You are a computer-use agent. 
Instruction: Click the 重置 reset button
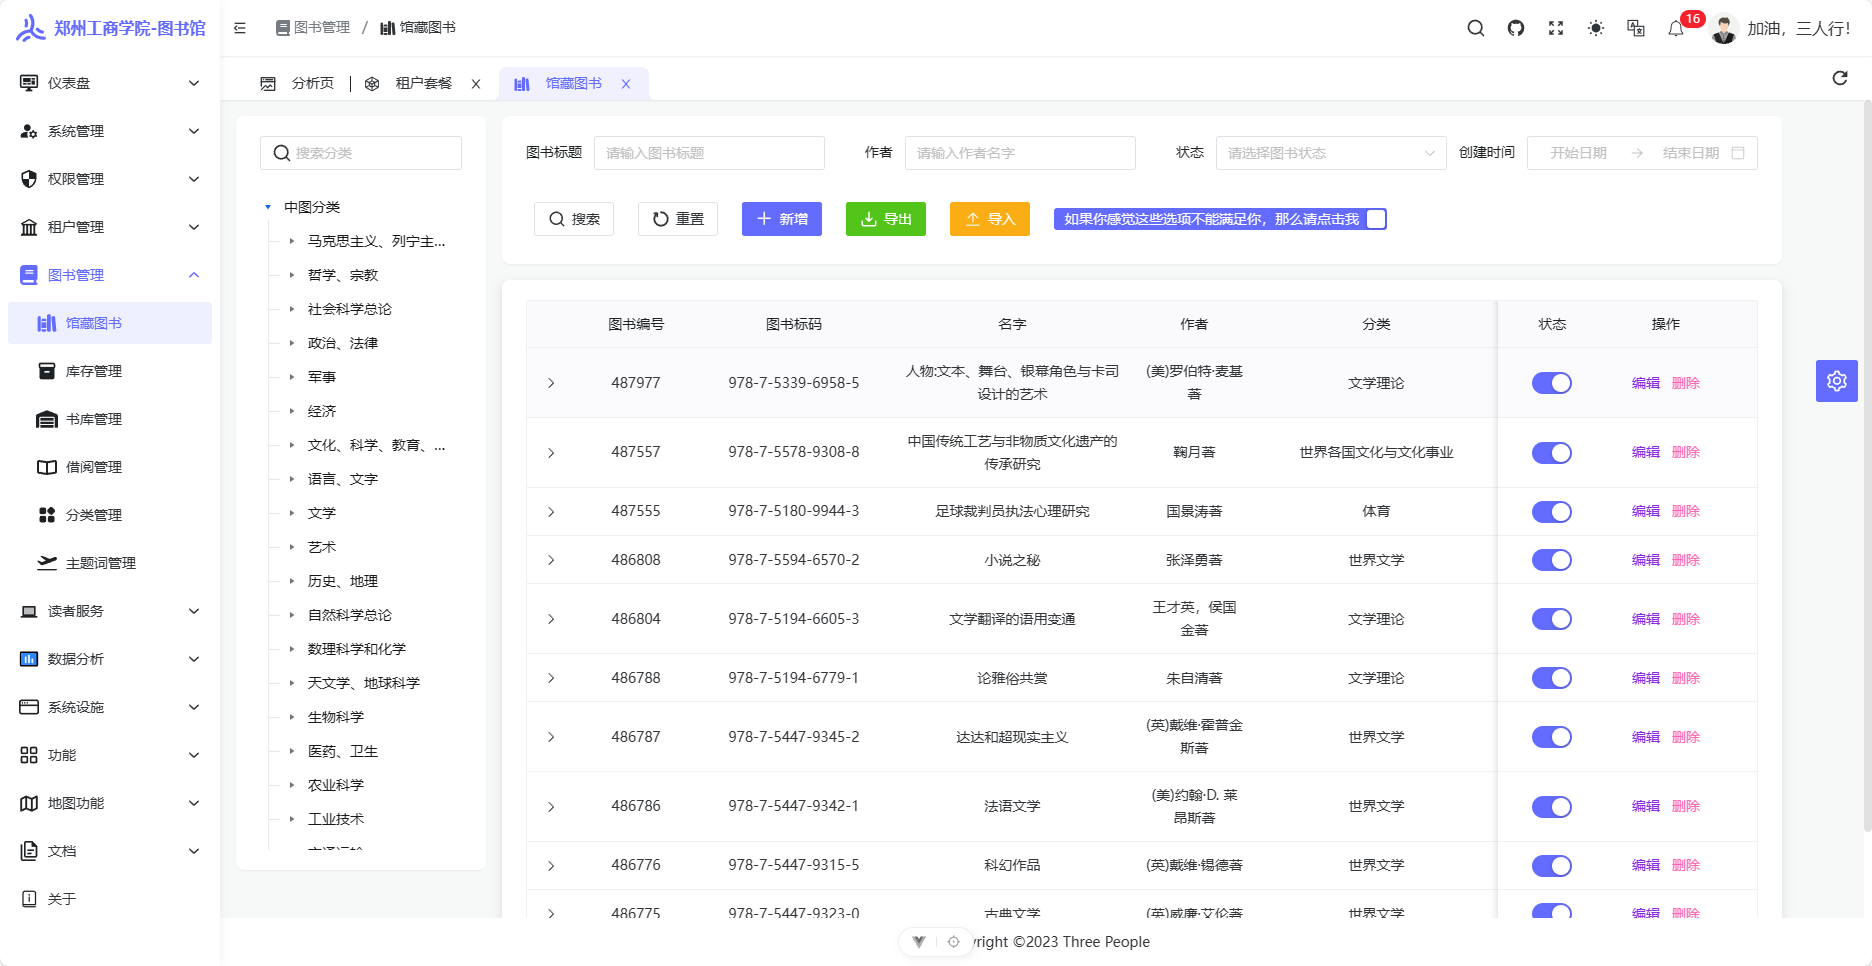678,219
